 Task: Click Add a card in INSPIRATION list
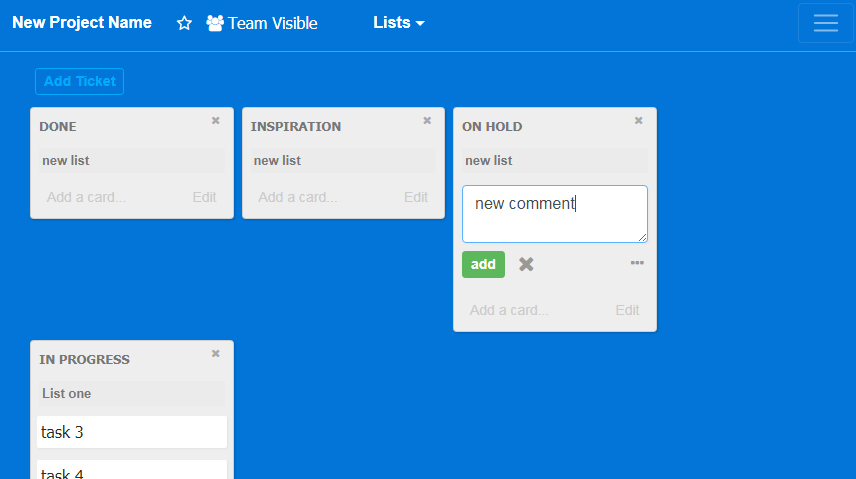pos(298,197)
